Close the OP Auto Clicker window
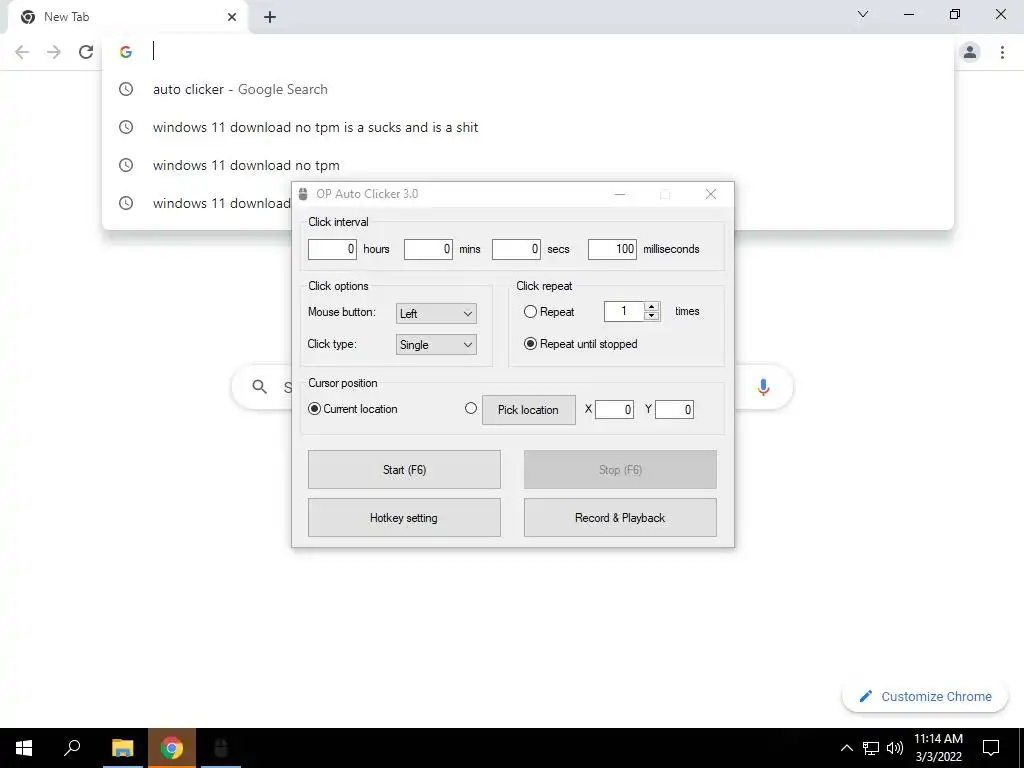The height and width of the screenshot is (768, 1024). [711, 194]
